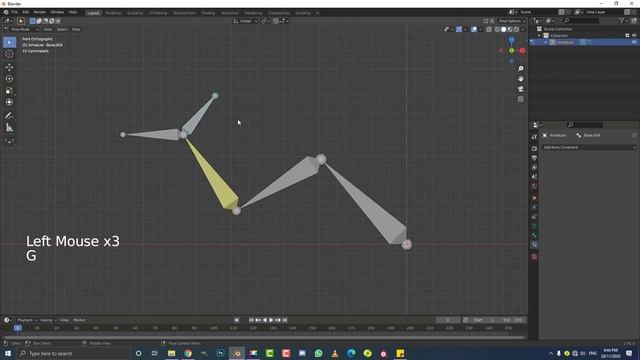Select the Breakdowner pose tool
640x360 pixels.
click(9, 141)
